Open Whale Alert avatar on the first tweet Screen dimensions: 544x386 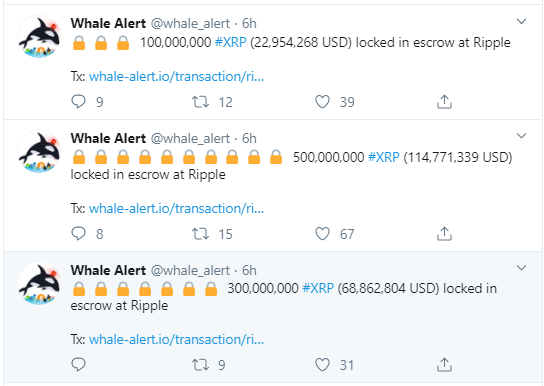pos(40,36)
